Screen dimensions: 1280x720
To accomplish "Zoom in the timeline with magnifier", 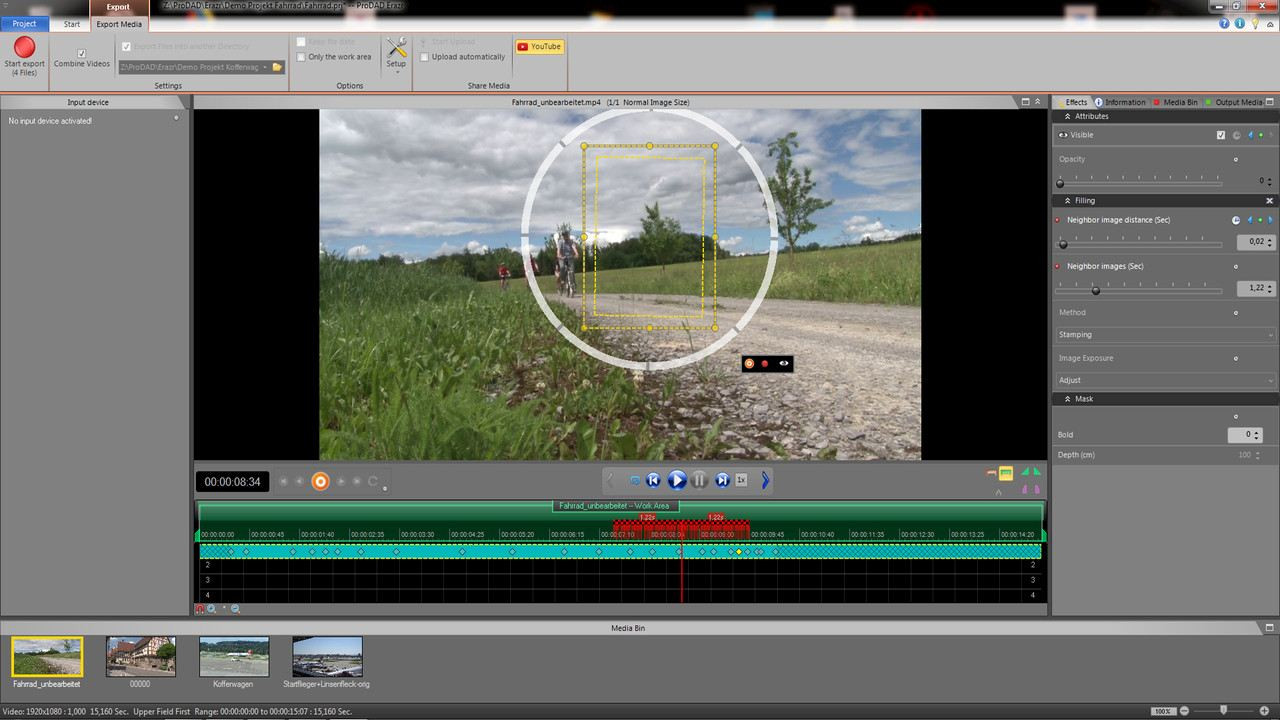I will (x=212, y=608).
